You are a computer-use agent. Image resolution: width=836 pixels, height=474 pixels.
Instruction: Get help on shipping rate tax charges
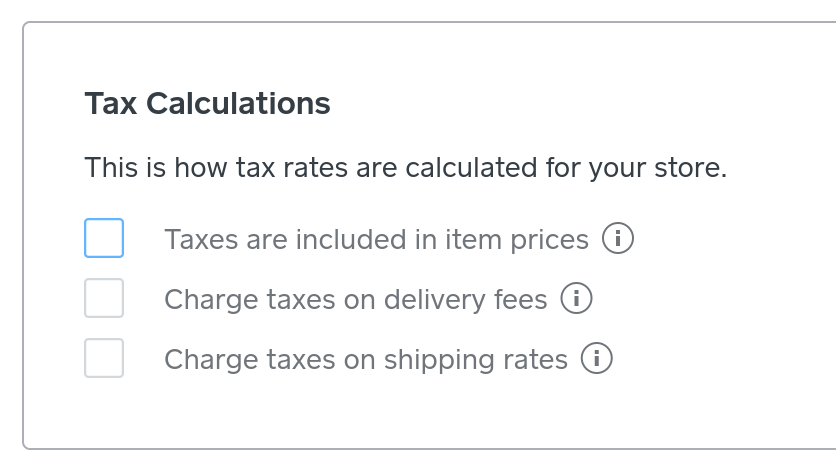tap(597, 358)
